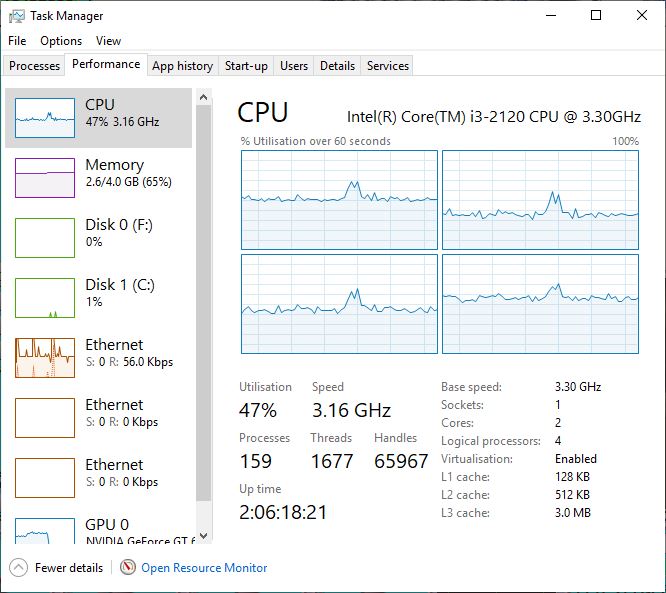Image resolution: width=666 pixels, height=593 pixels.
Task: Click the 1677 threads value
Action: pyautogui.click(x=332, y=461)
